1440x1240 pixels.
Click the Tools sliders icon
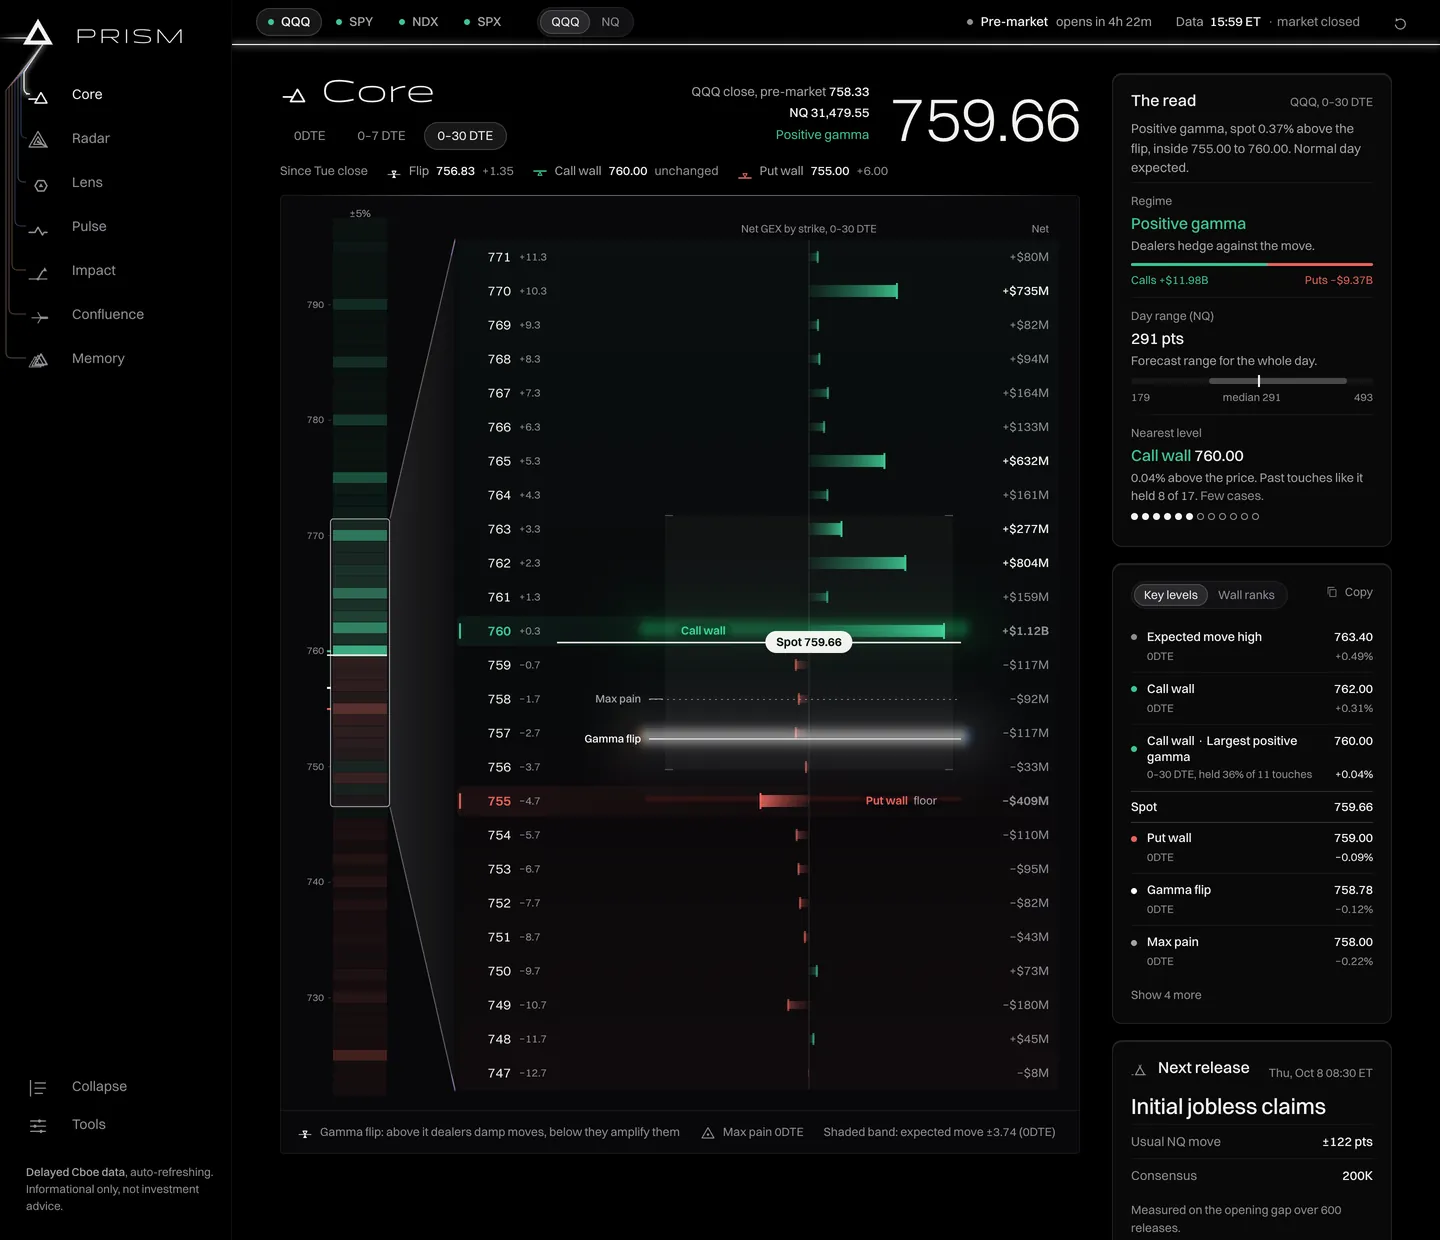[x=38, y=1126]
